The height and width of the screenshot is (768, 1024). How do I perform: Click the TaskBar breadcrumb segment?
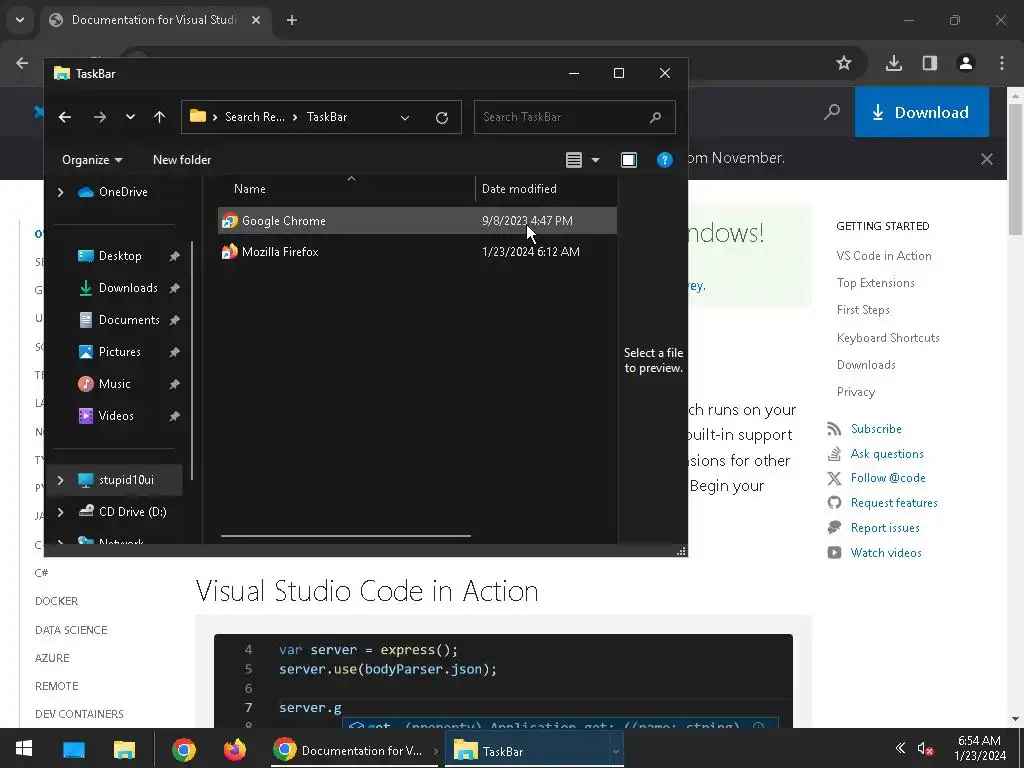pyautogui.click(x=327, y=117)
